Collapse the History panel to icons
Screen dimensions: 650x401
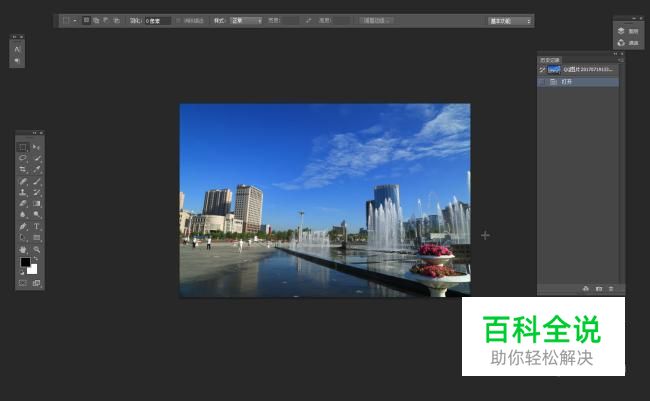point(615,53)
